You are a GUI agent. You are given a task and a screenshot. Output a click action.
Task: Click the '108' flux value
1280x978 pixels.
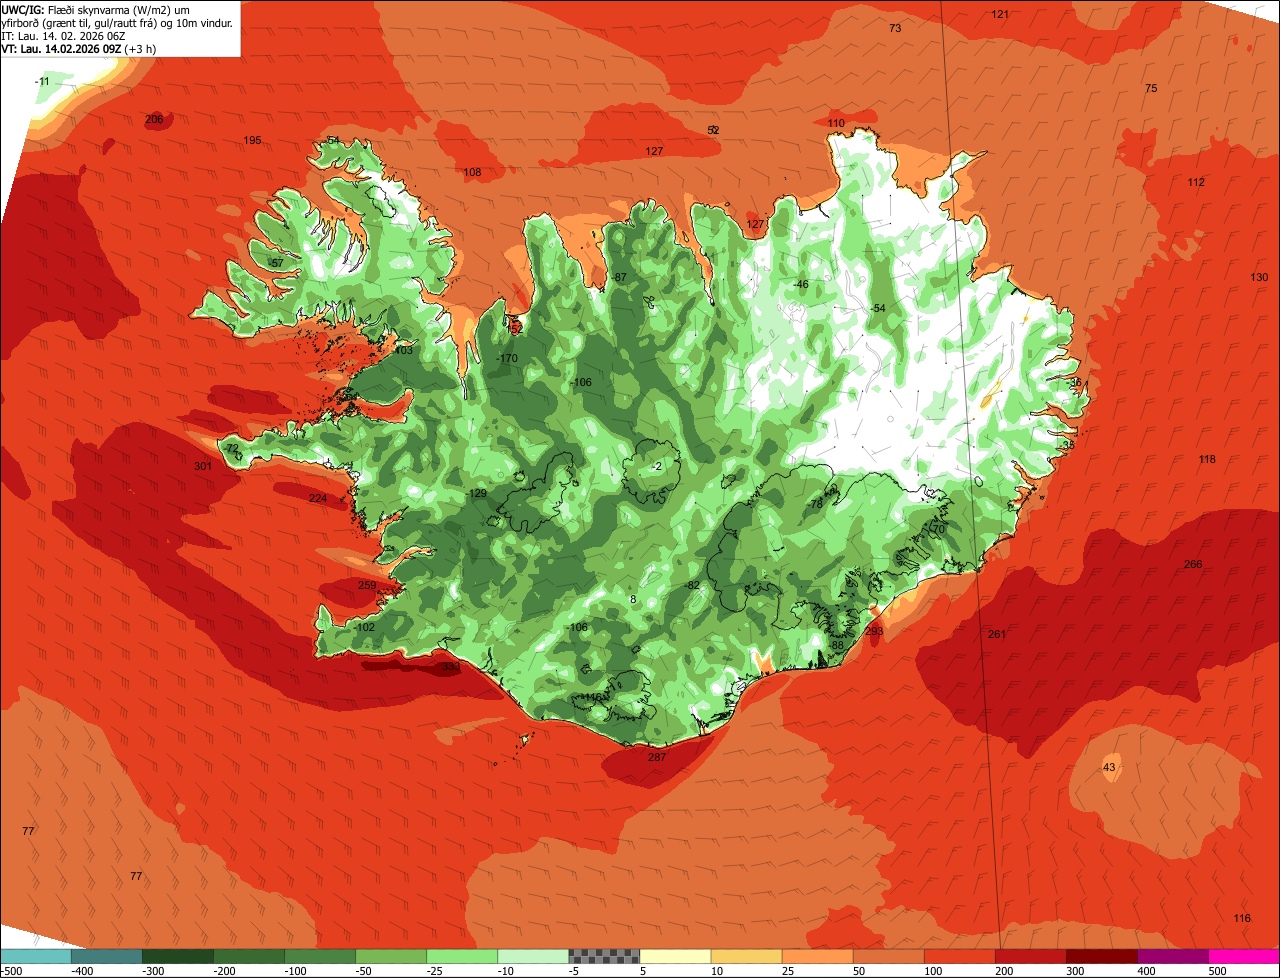472,172
